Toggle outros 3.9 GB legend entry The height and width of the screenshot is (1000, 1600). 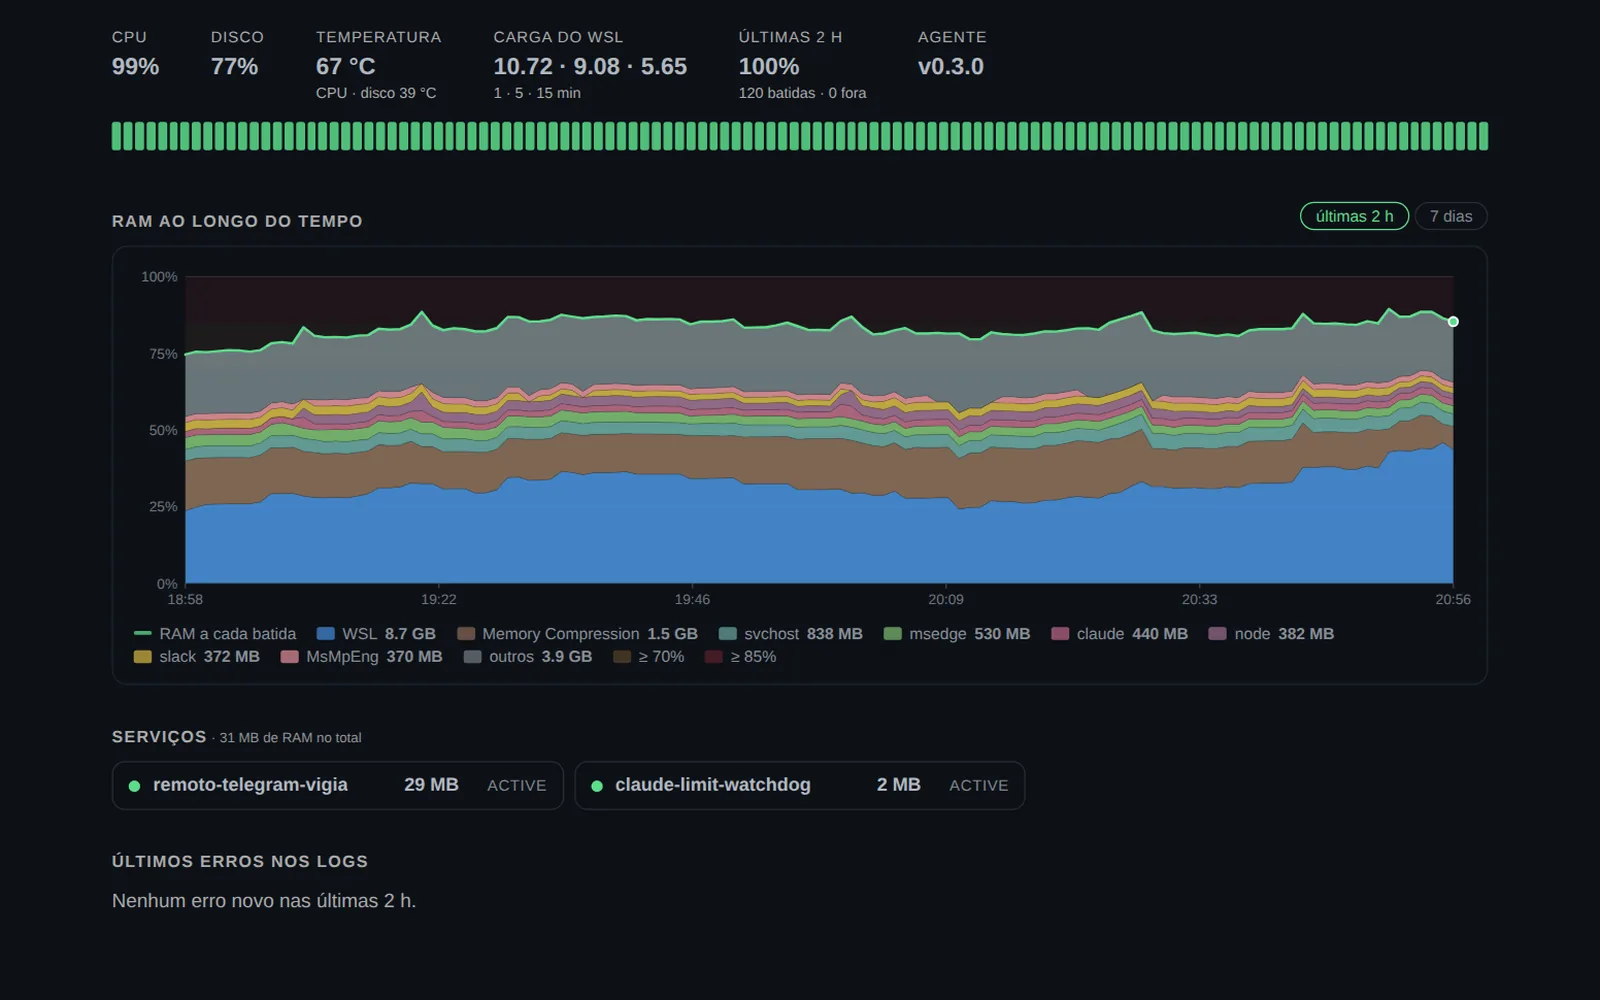[x=527, y=657]
